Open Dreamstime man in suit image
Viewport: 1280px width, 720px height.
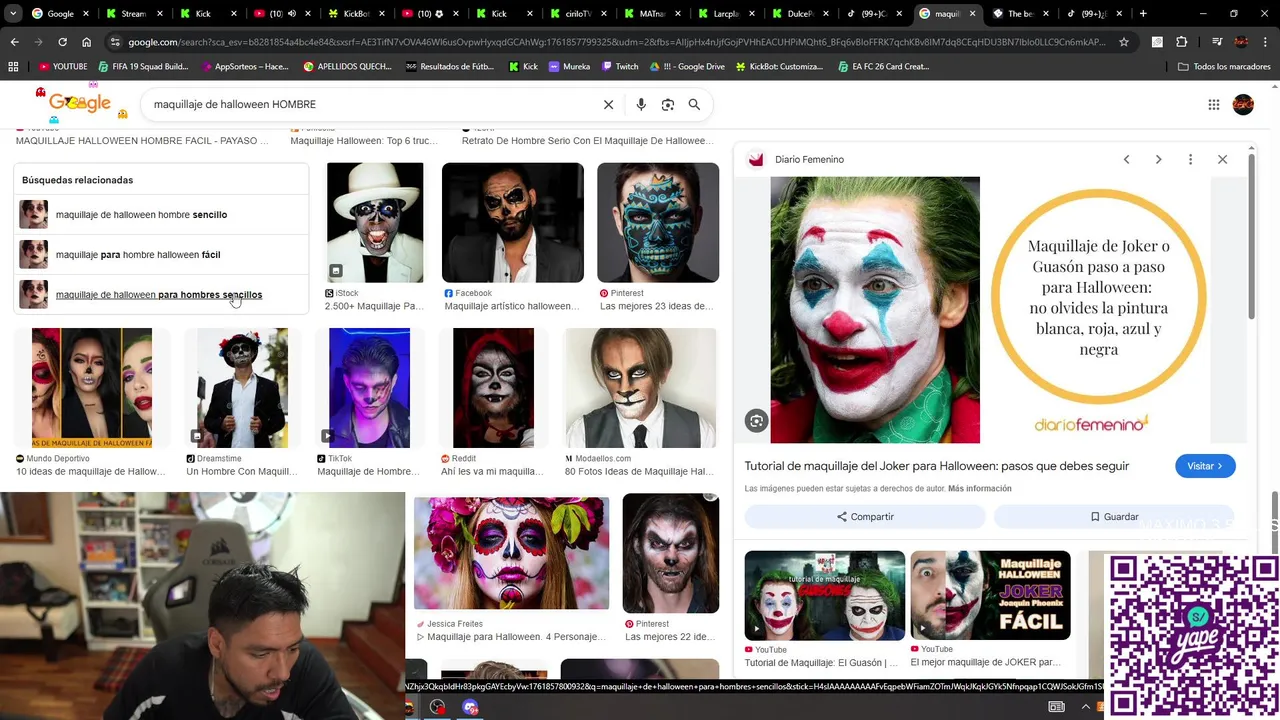click(242, 388)
